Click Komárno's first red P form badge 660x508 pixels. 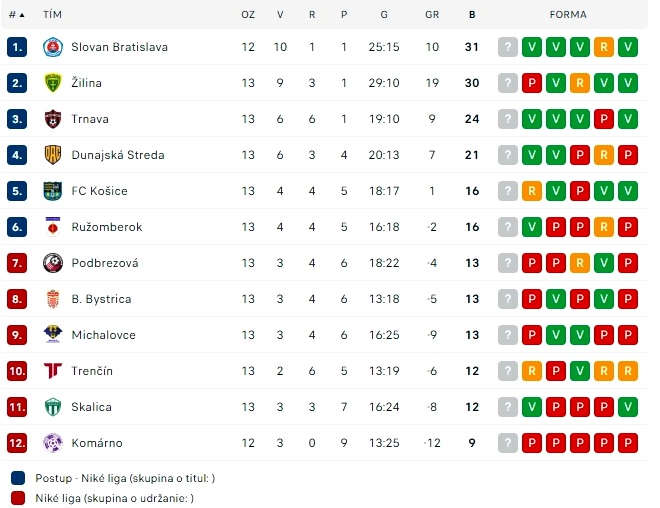[x=532, y=443]
